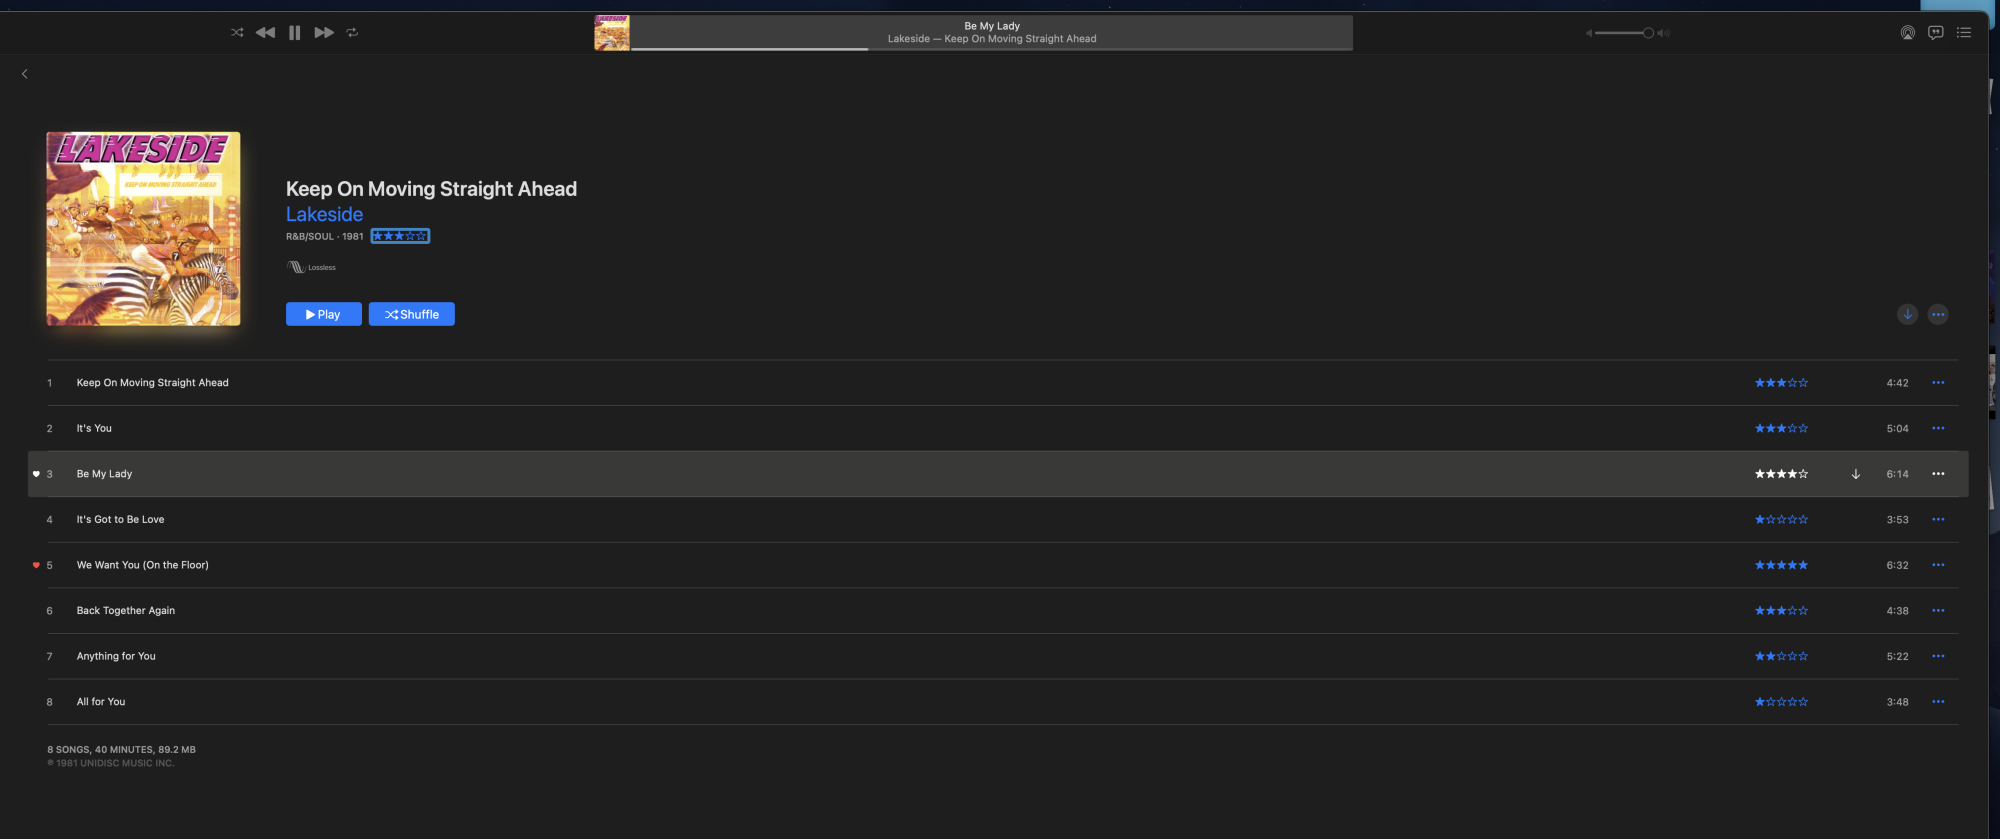Change the star rating for It's You
This screenshot has height=839, width=2000.
point(1781,428)
